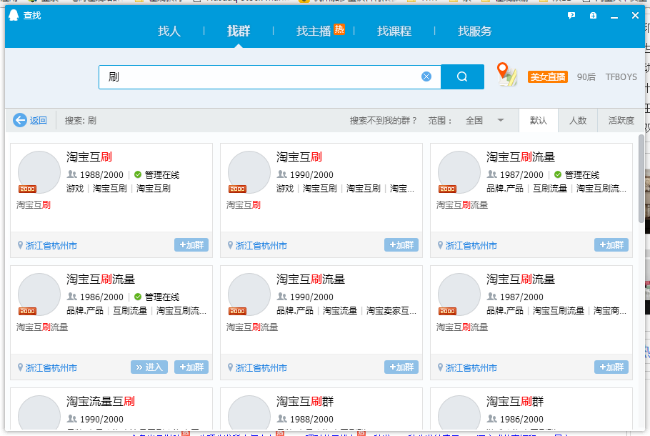Click the 美女直播 hot tag
This screenshot has width=650, height=436.
pyautogui.click(x=547, y=76)
